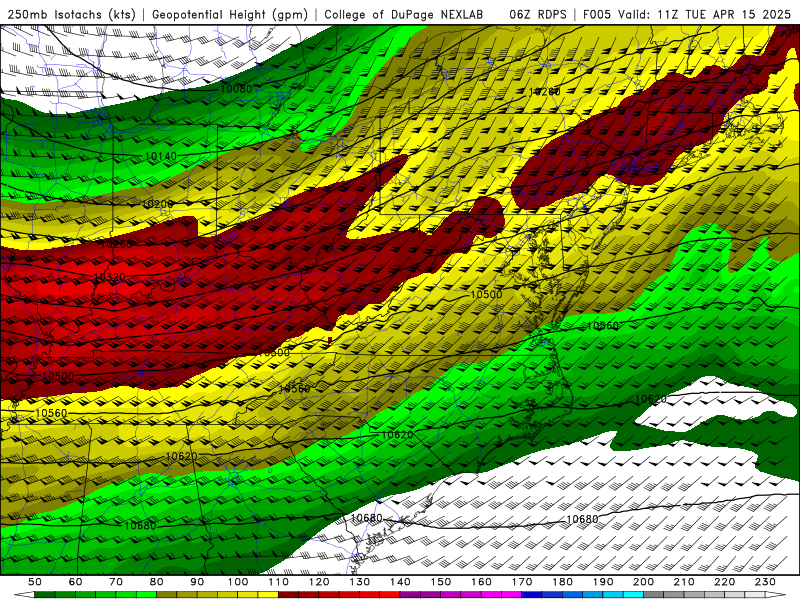Click the dark blue swatch right after 170
Viewport: 800px width, 600px height.
coord(532,595)
